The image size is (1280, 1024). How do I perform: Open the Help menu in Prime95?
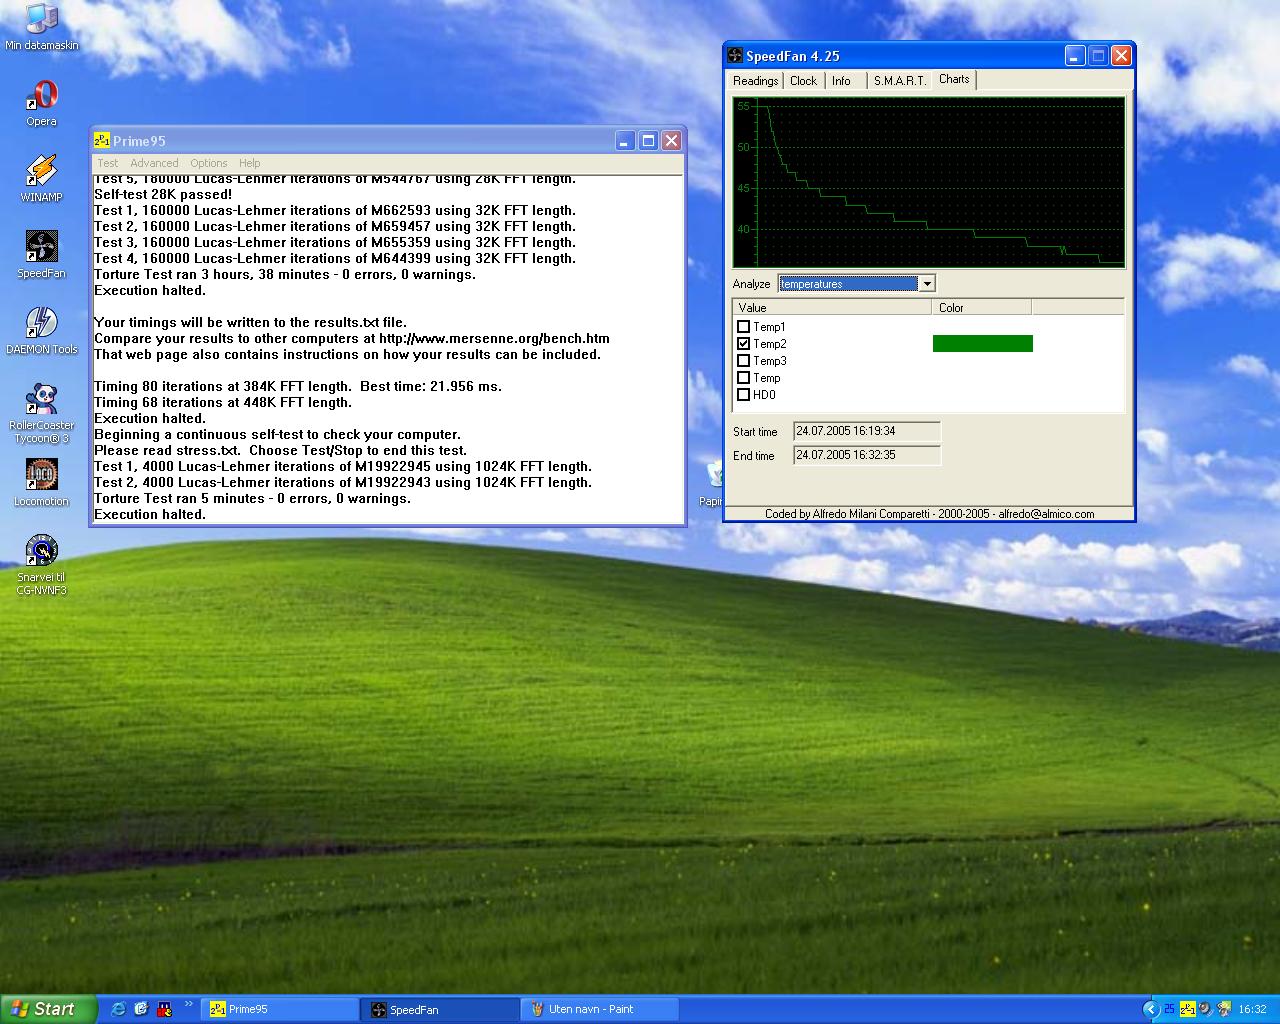click(250, 163)
